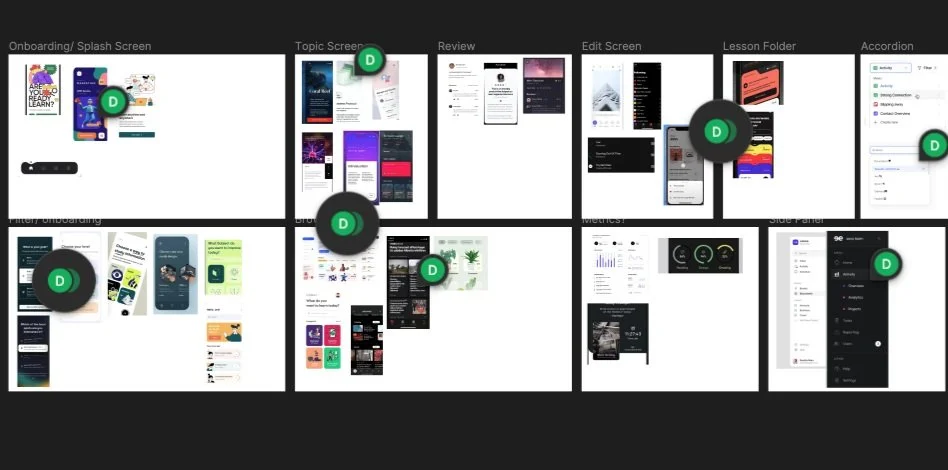Click the lime green subject selection card
The height and width of the screenshot is (470, 948).
[x=224, y=267]
